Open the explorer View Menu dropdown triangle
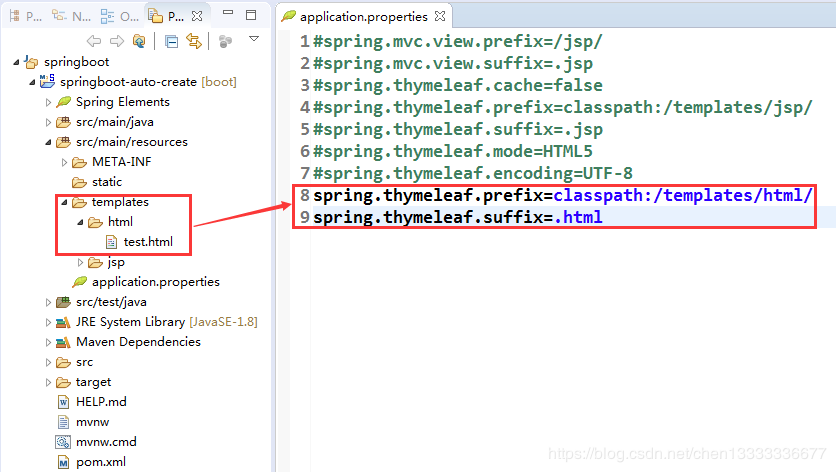The width and height of the screenshot is (836, 472). tap(254, 39)
